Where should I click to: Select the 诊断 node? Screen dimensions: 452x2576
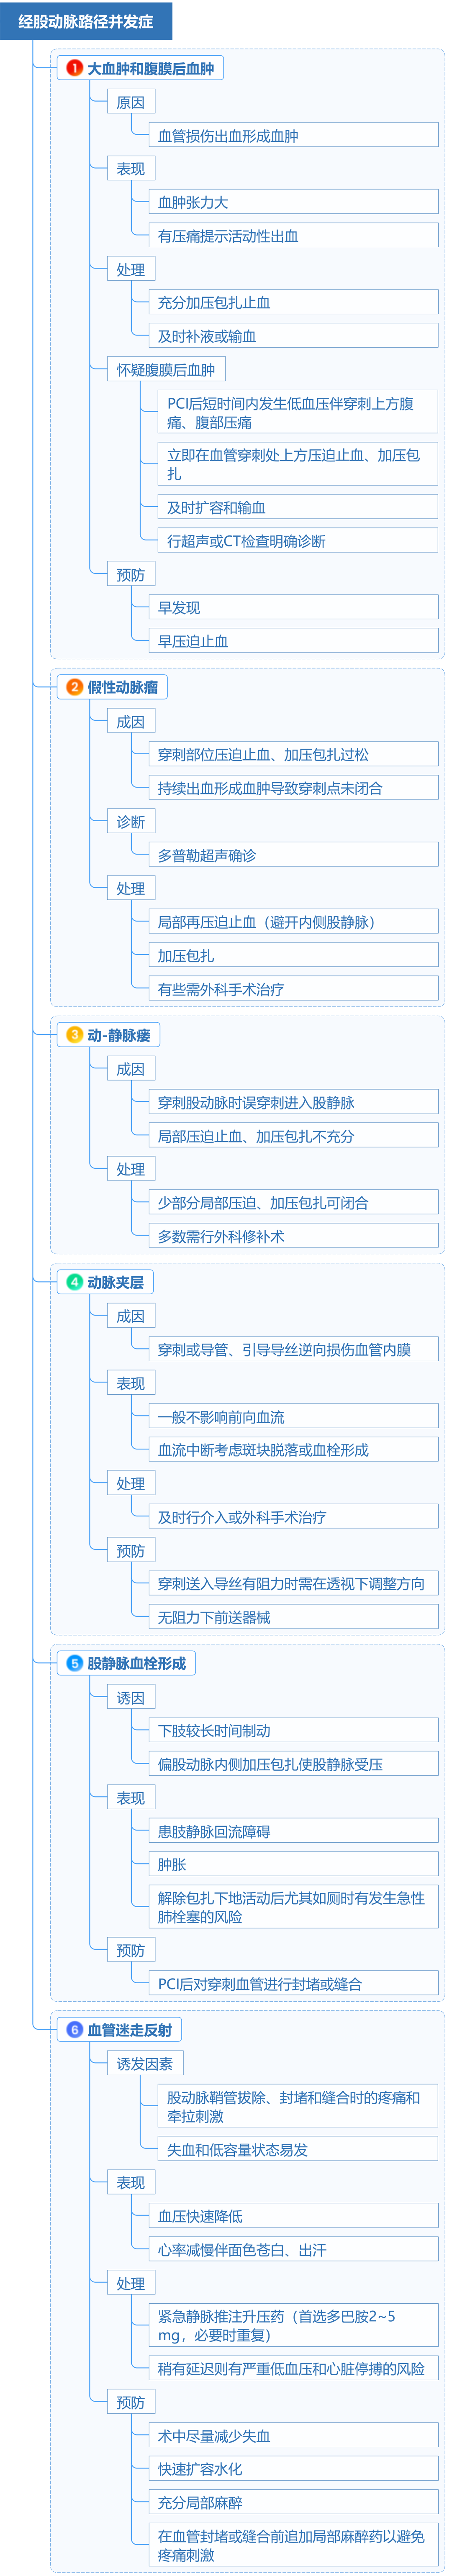pos(130,821)
